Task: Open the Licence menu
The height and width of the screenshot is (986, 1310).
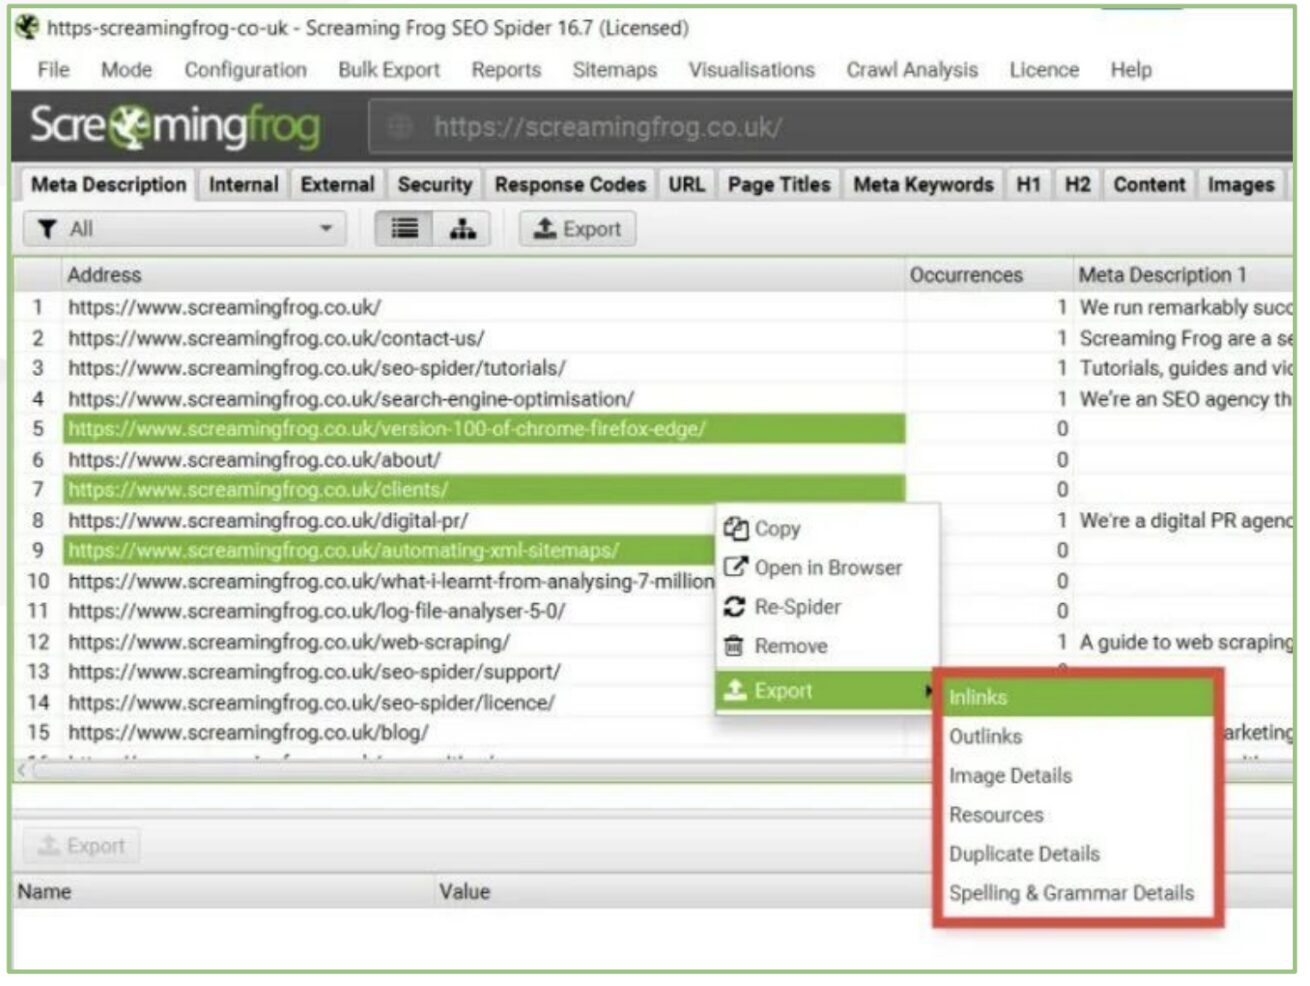Action: [1044, 70]
